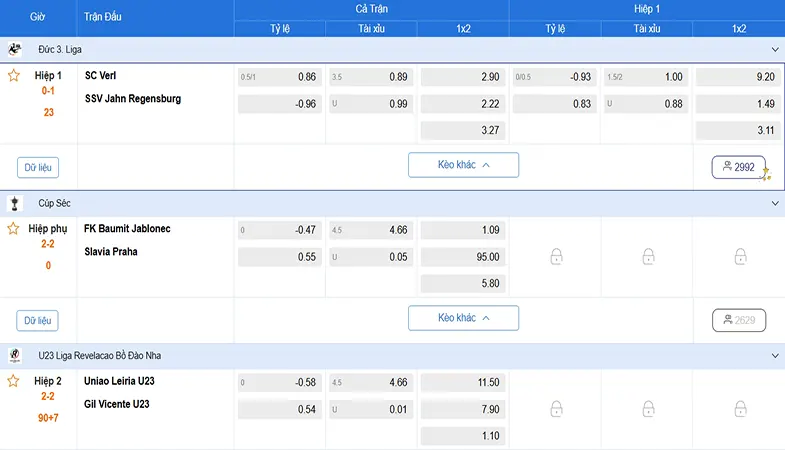Collapse the Cúp Séc section chevron
This screenshot has height=450, width=785.
click(775, 203)
